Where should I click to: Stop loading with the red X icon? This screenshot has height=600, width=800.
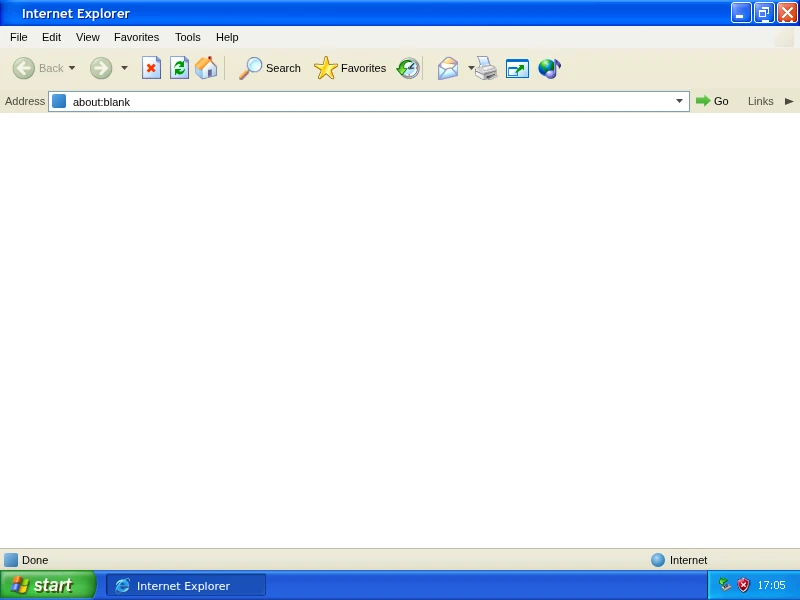coord(151,68)
